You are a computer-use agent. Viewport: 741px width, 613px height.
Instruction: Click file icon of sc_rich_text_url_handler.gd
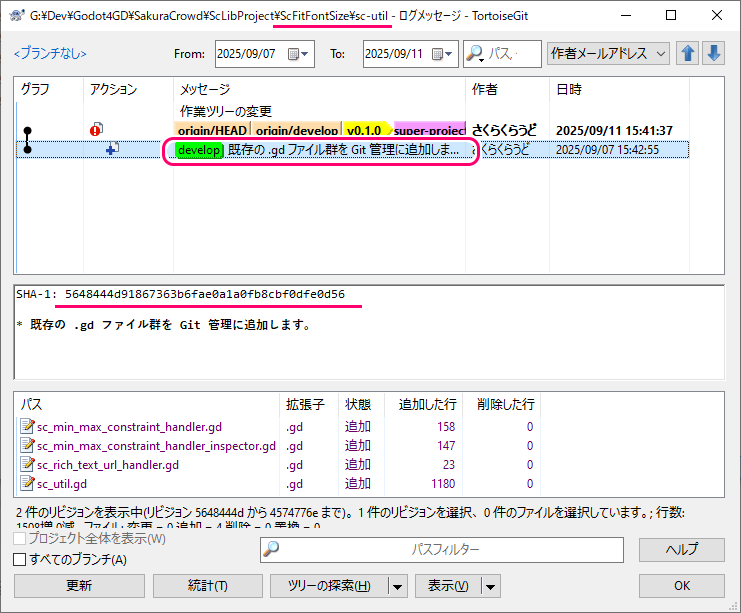point(27,465)
